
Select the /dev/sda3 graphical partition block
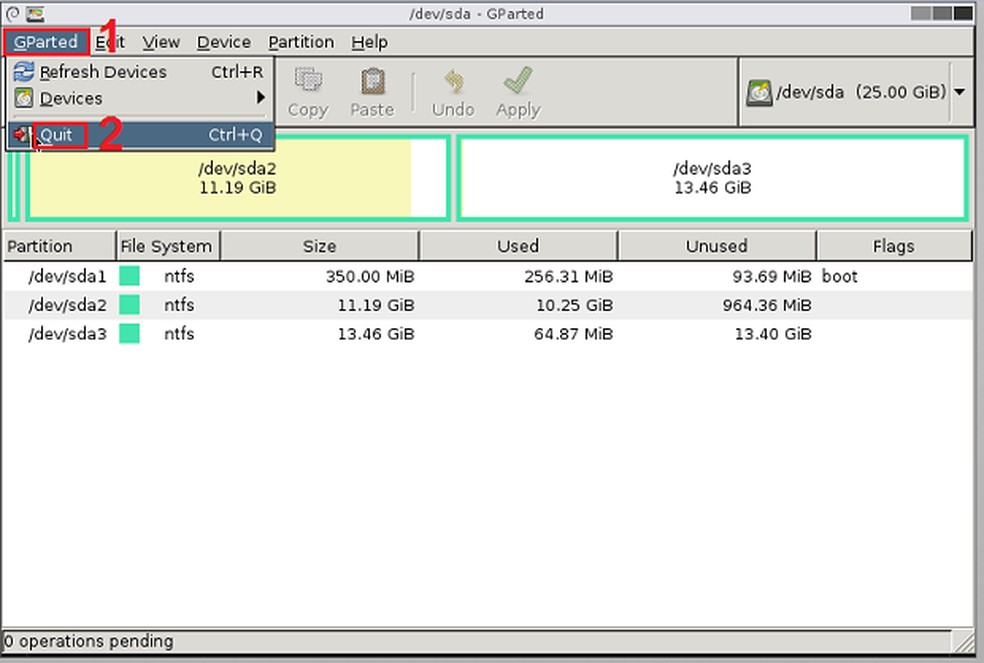point(712,178)
